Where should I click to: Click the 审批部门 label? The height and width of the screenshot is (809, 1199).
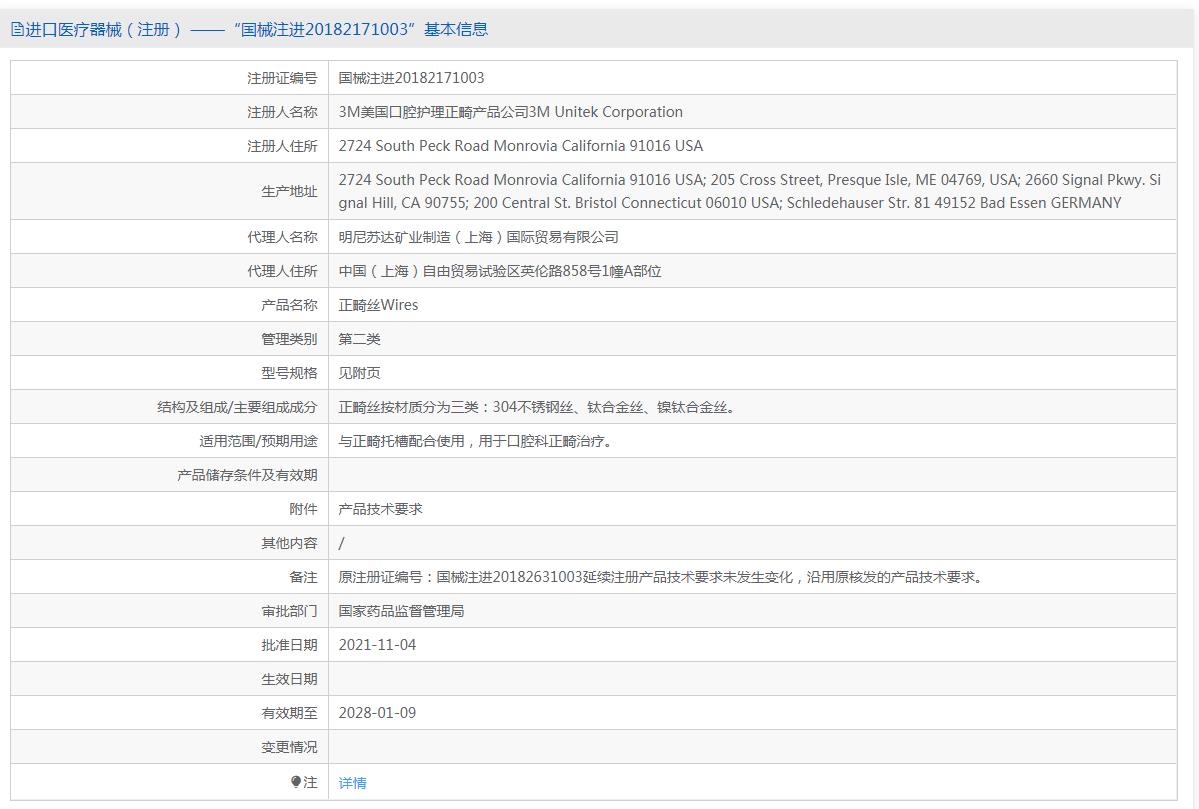[x=289, y=611]
